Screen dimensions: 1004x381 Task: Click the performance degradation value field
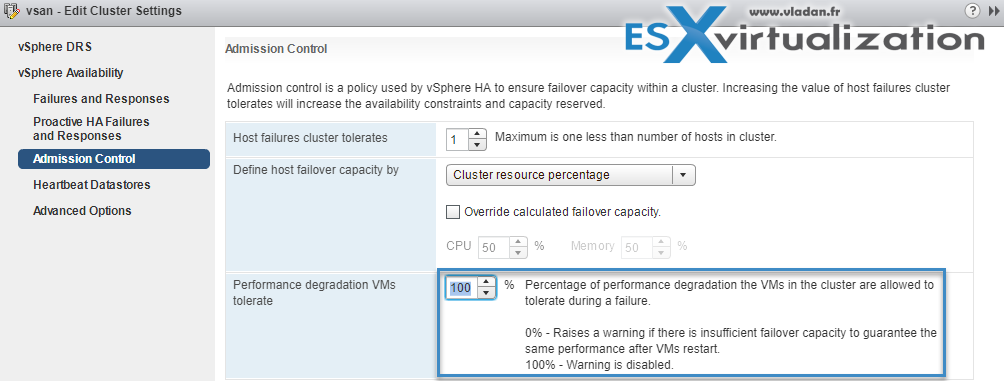tap(462, 288)
